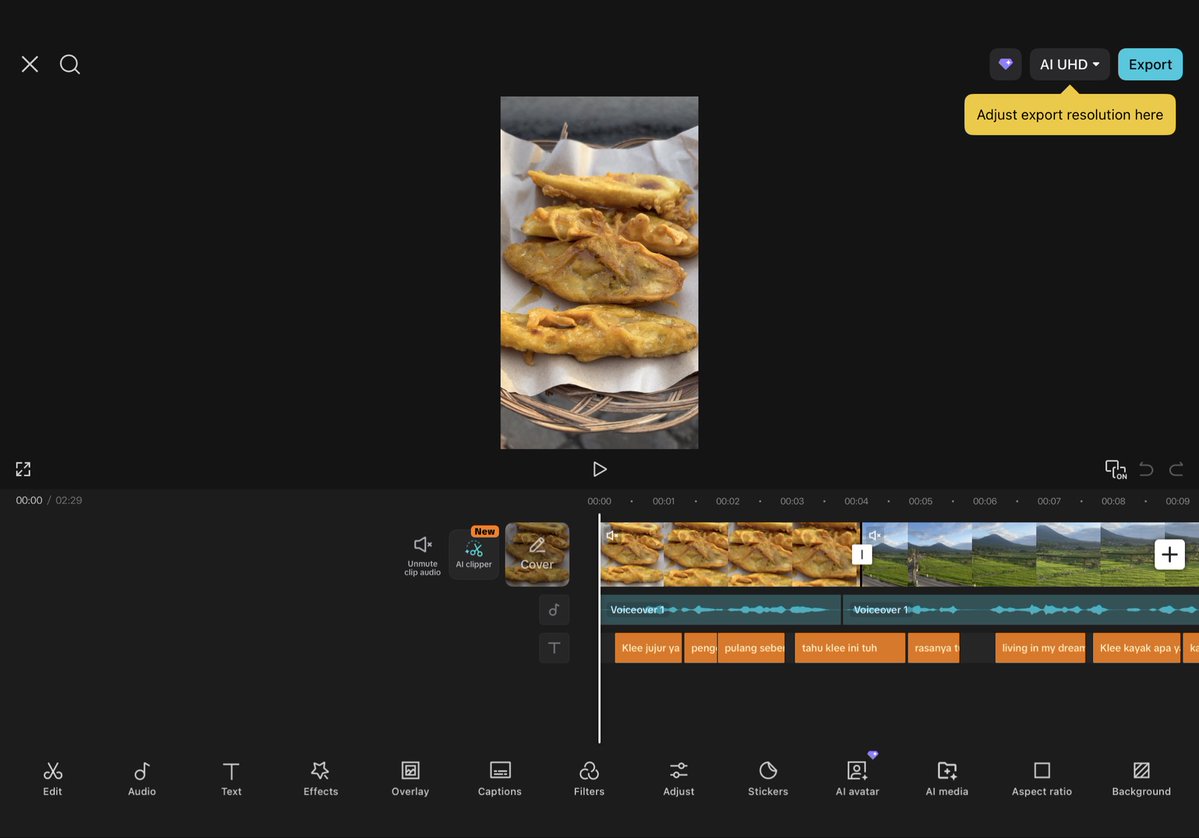This screenshot has width=1199, height=838.
Task: Open the Filters tool
Action: 589,779
